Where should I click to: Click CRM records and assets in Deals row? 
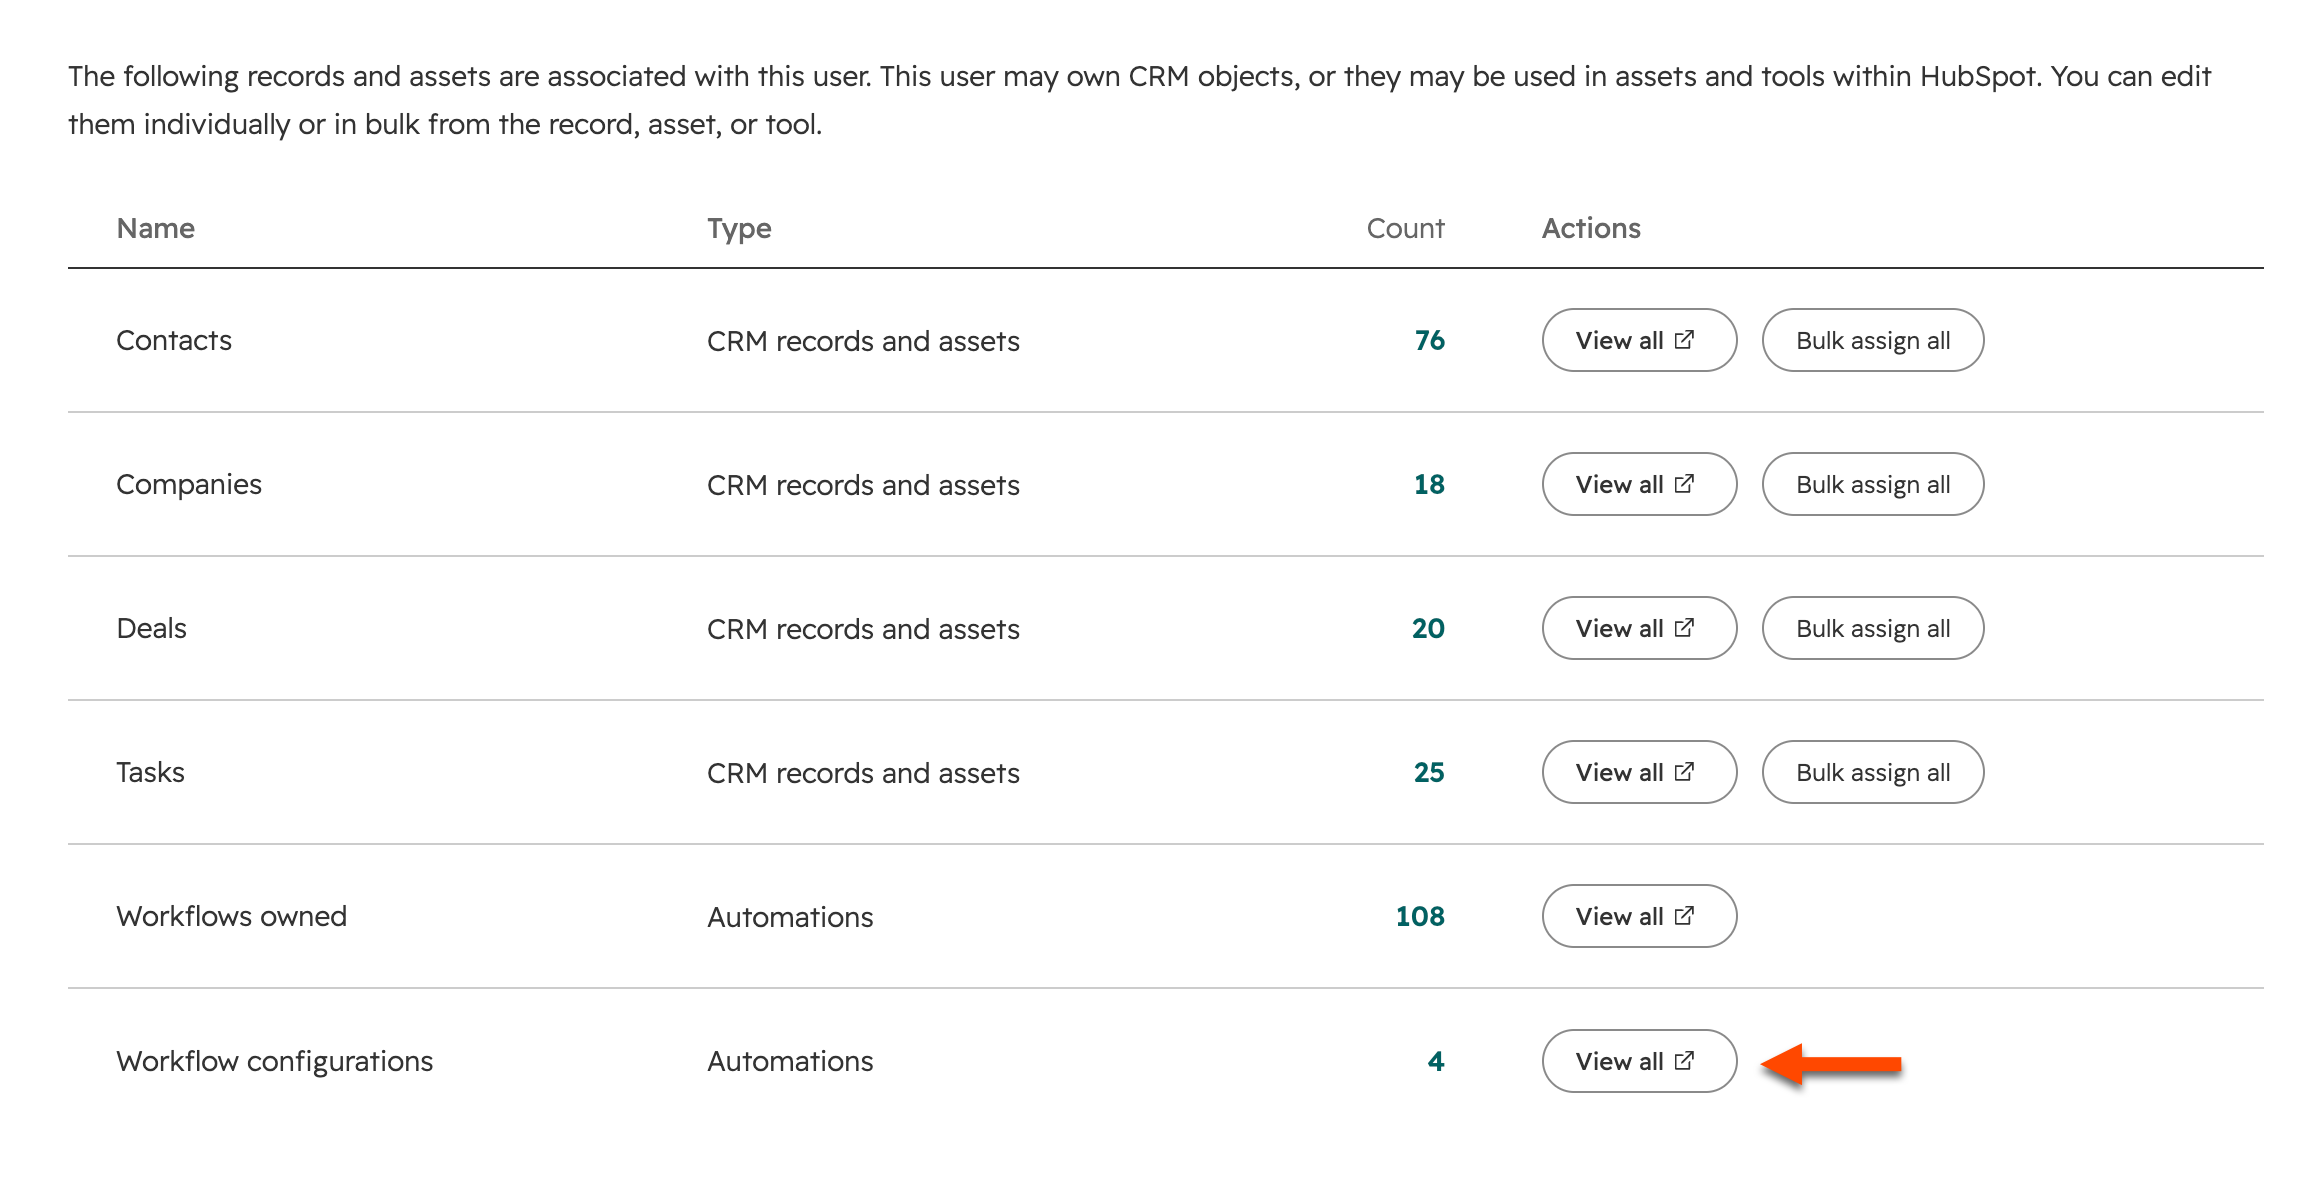(863, 629)
